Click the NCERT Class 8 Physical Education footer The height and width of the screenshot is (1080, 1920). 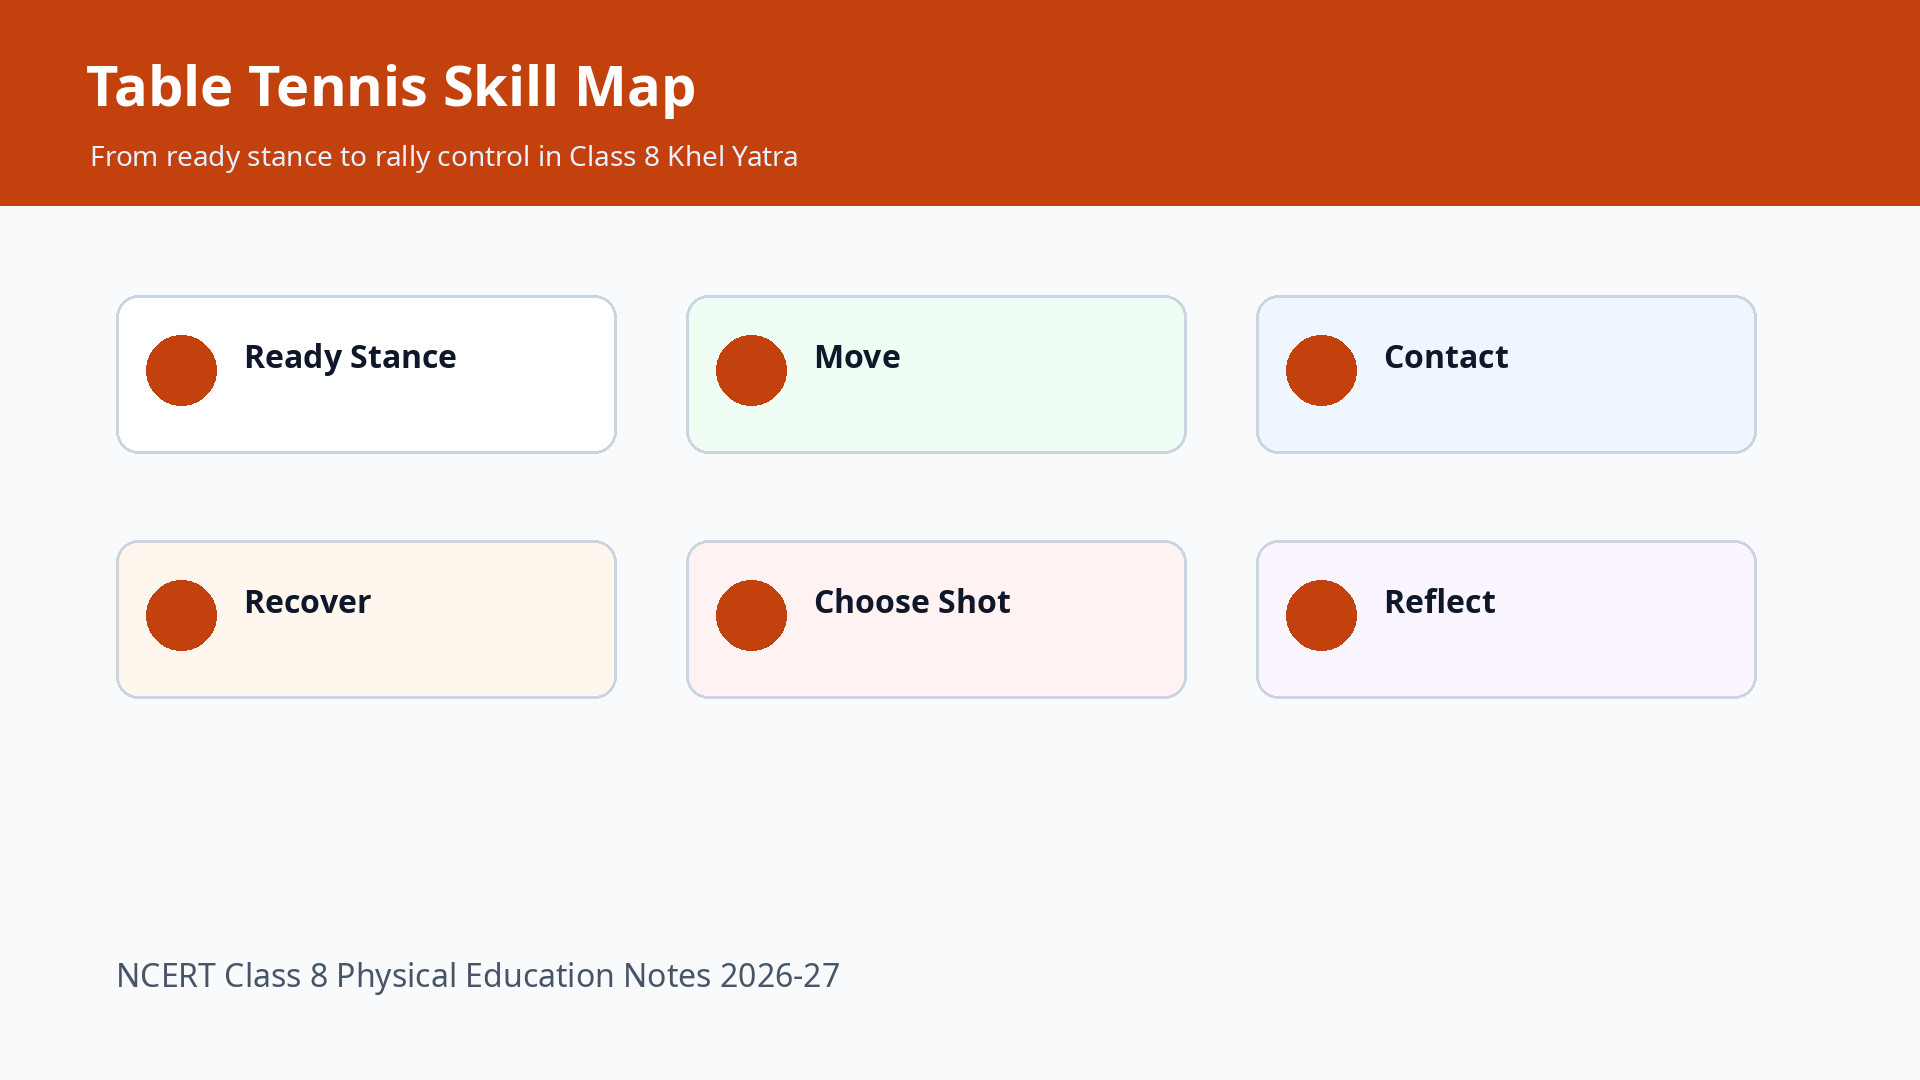point(478,976)
